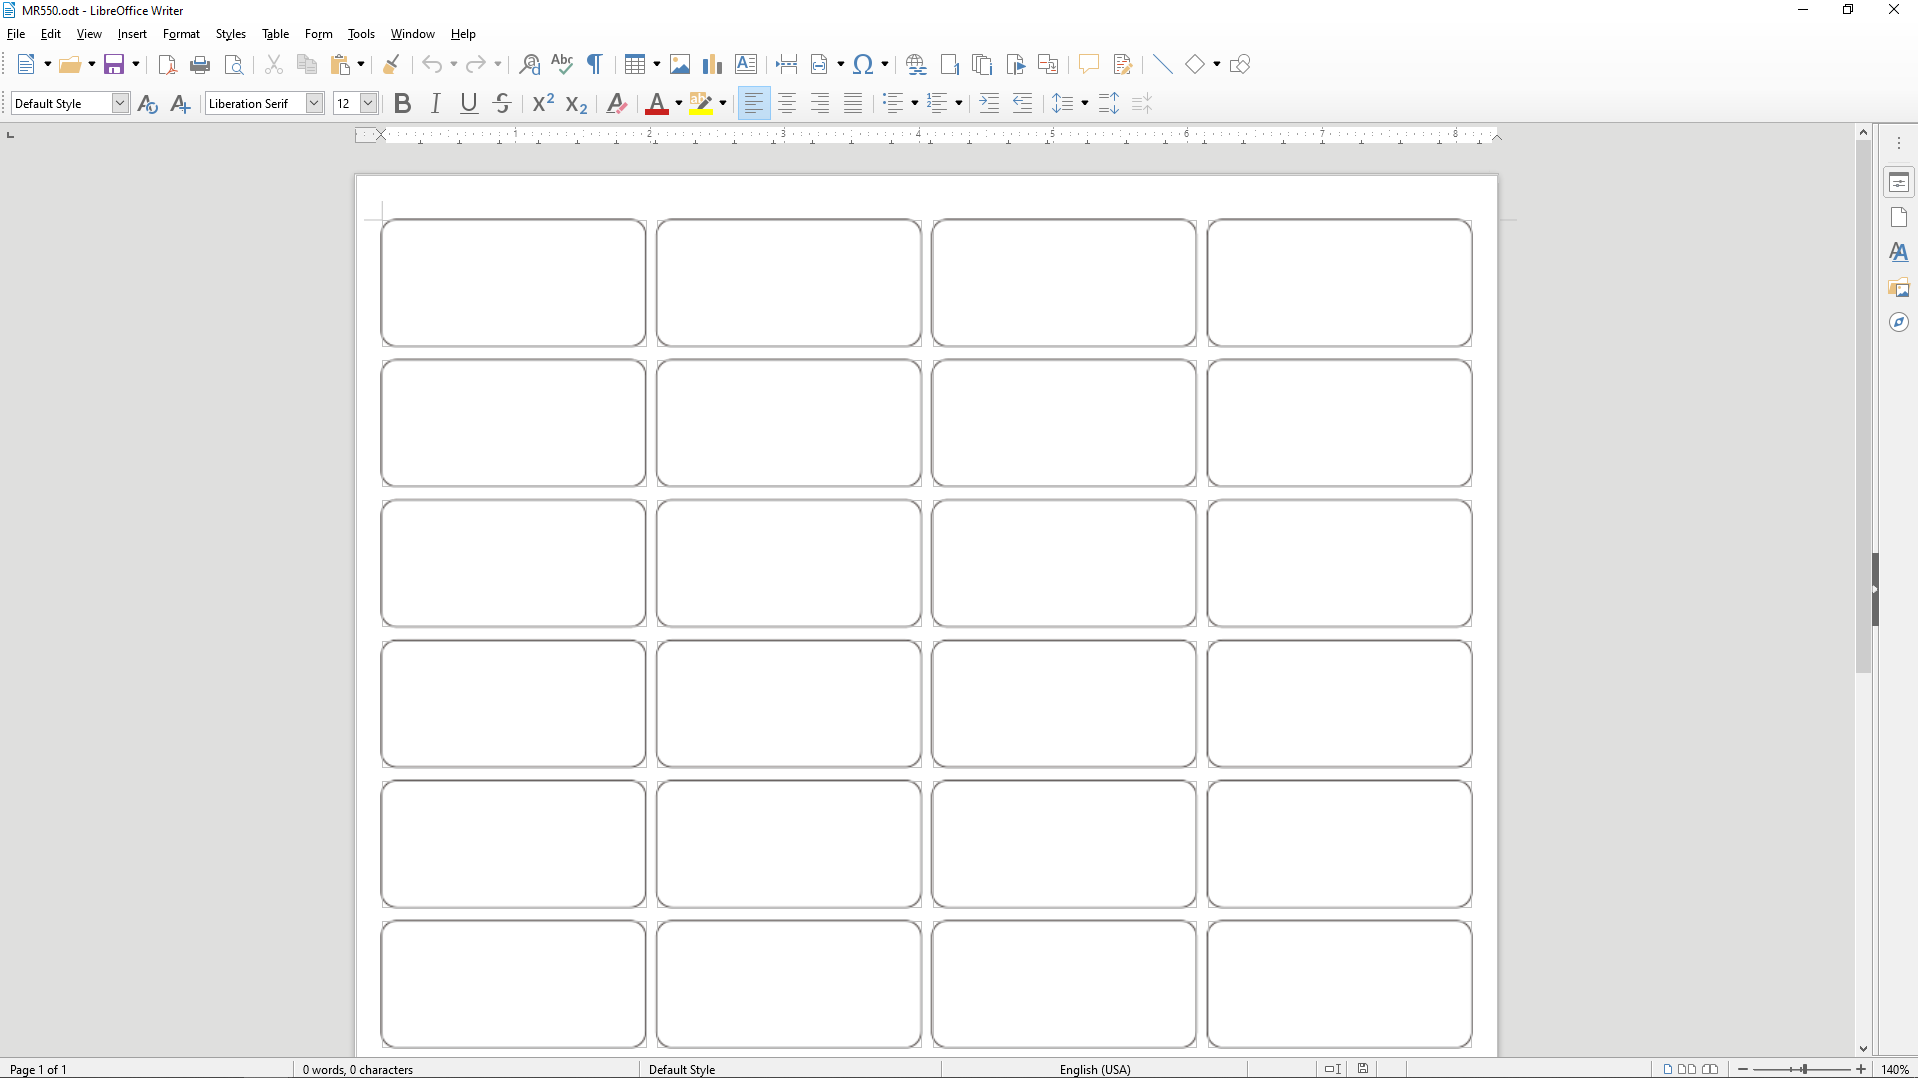Click the Print button
This screenshot has height=1078, width=1918.
[x=200, y=64]
